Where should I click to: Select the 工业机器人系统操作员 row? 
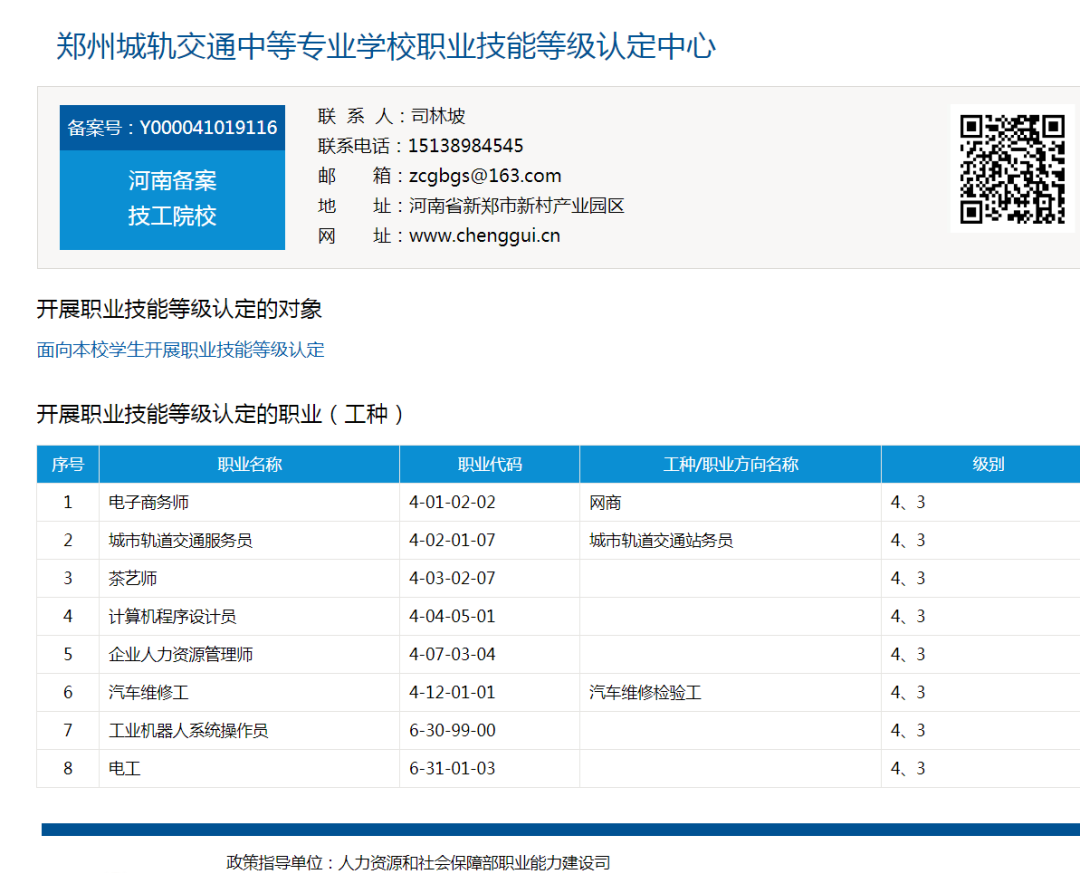pos(188,730)
